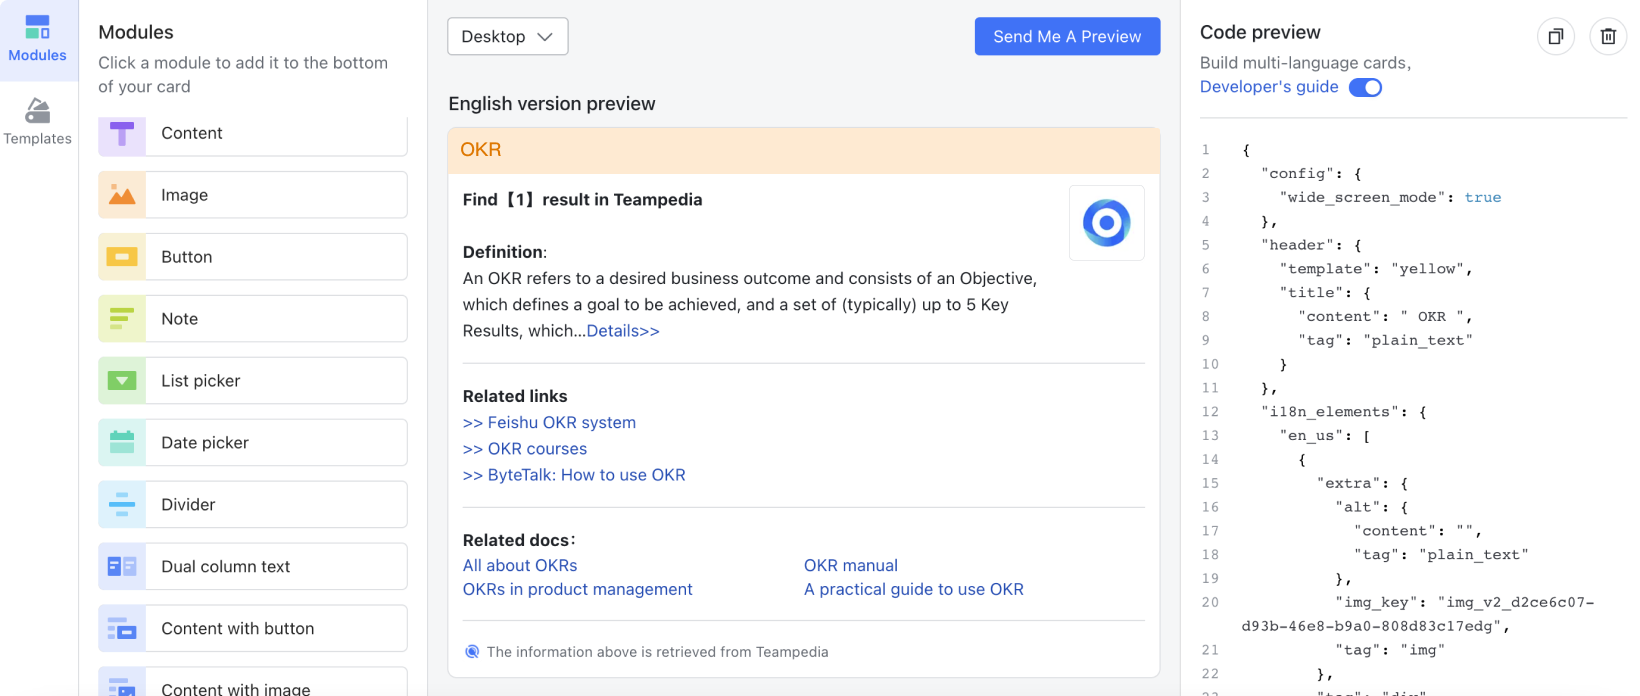Click the List picker module icon
This screenshot has width=1640, height=696.
pyautogui.click(x=122, y=381)
